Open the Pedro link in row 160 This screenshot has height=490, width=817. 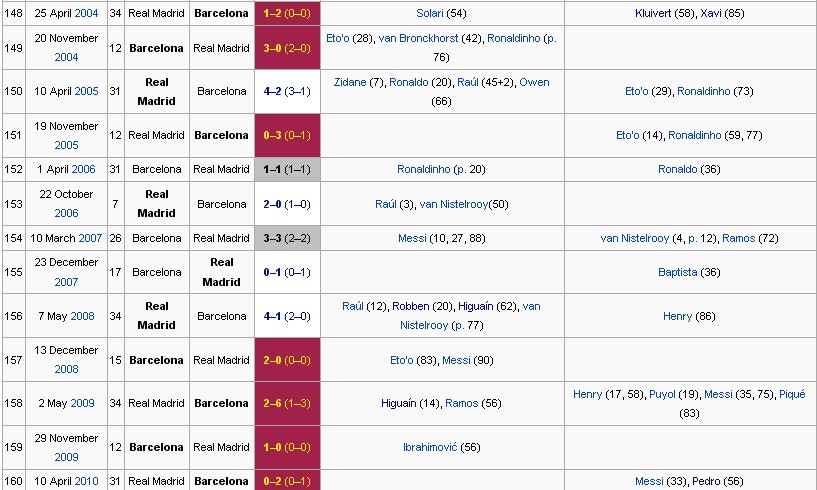pos(706,481)
